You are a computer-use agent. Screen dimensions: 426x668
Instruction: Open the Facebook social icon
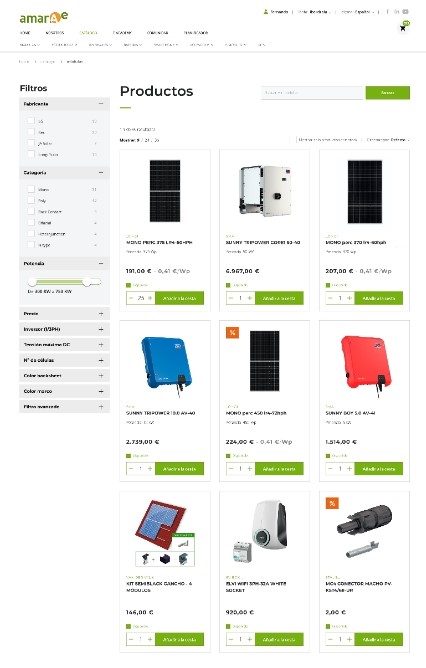tap(387, 12)
